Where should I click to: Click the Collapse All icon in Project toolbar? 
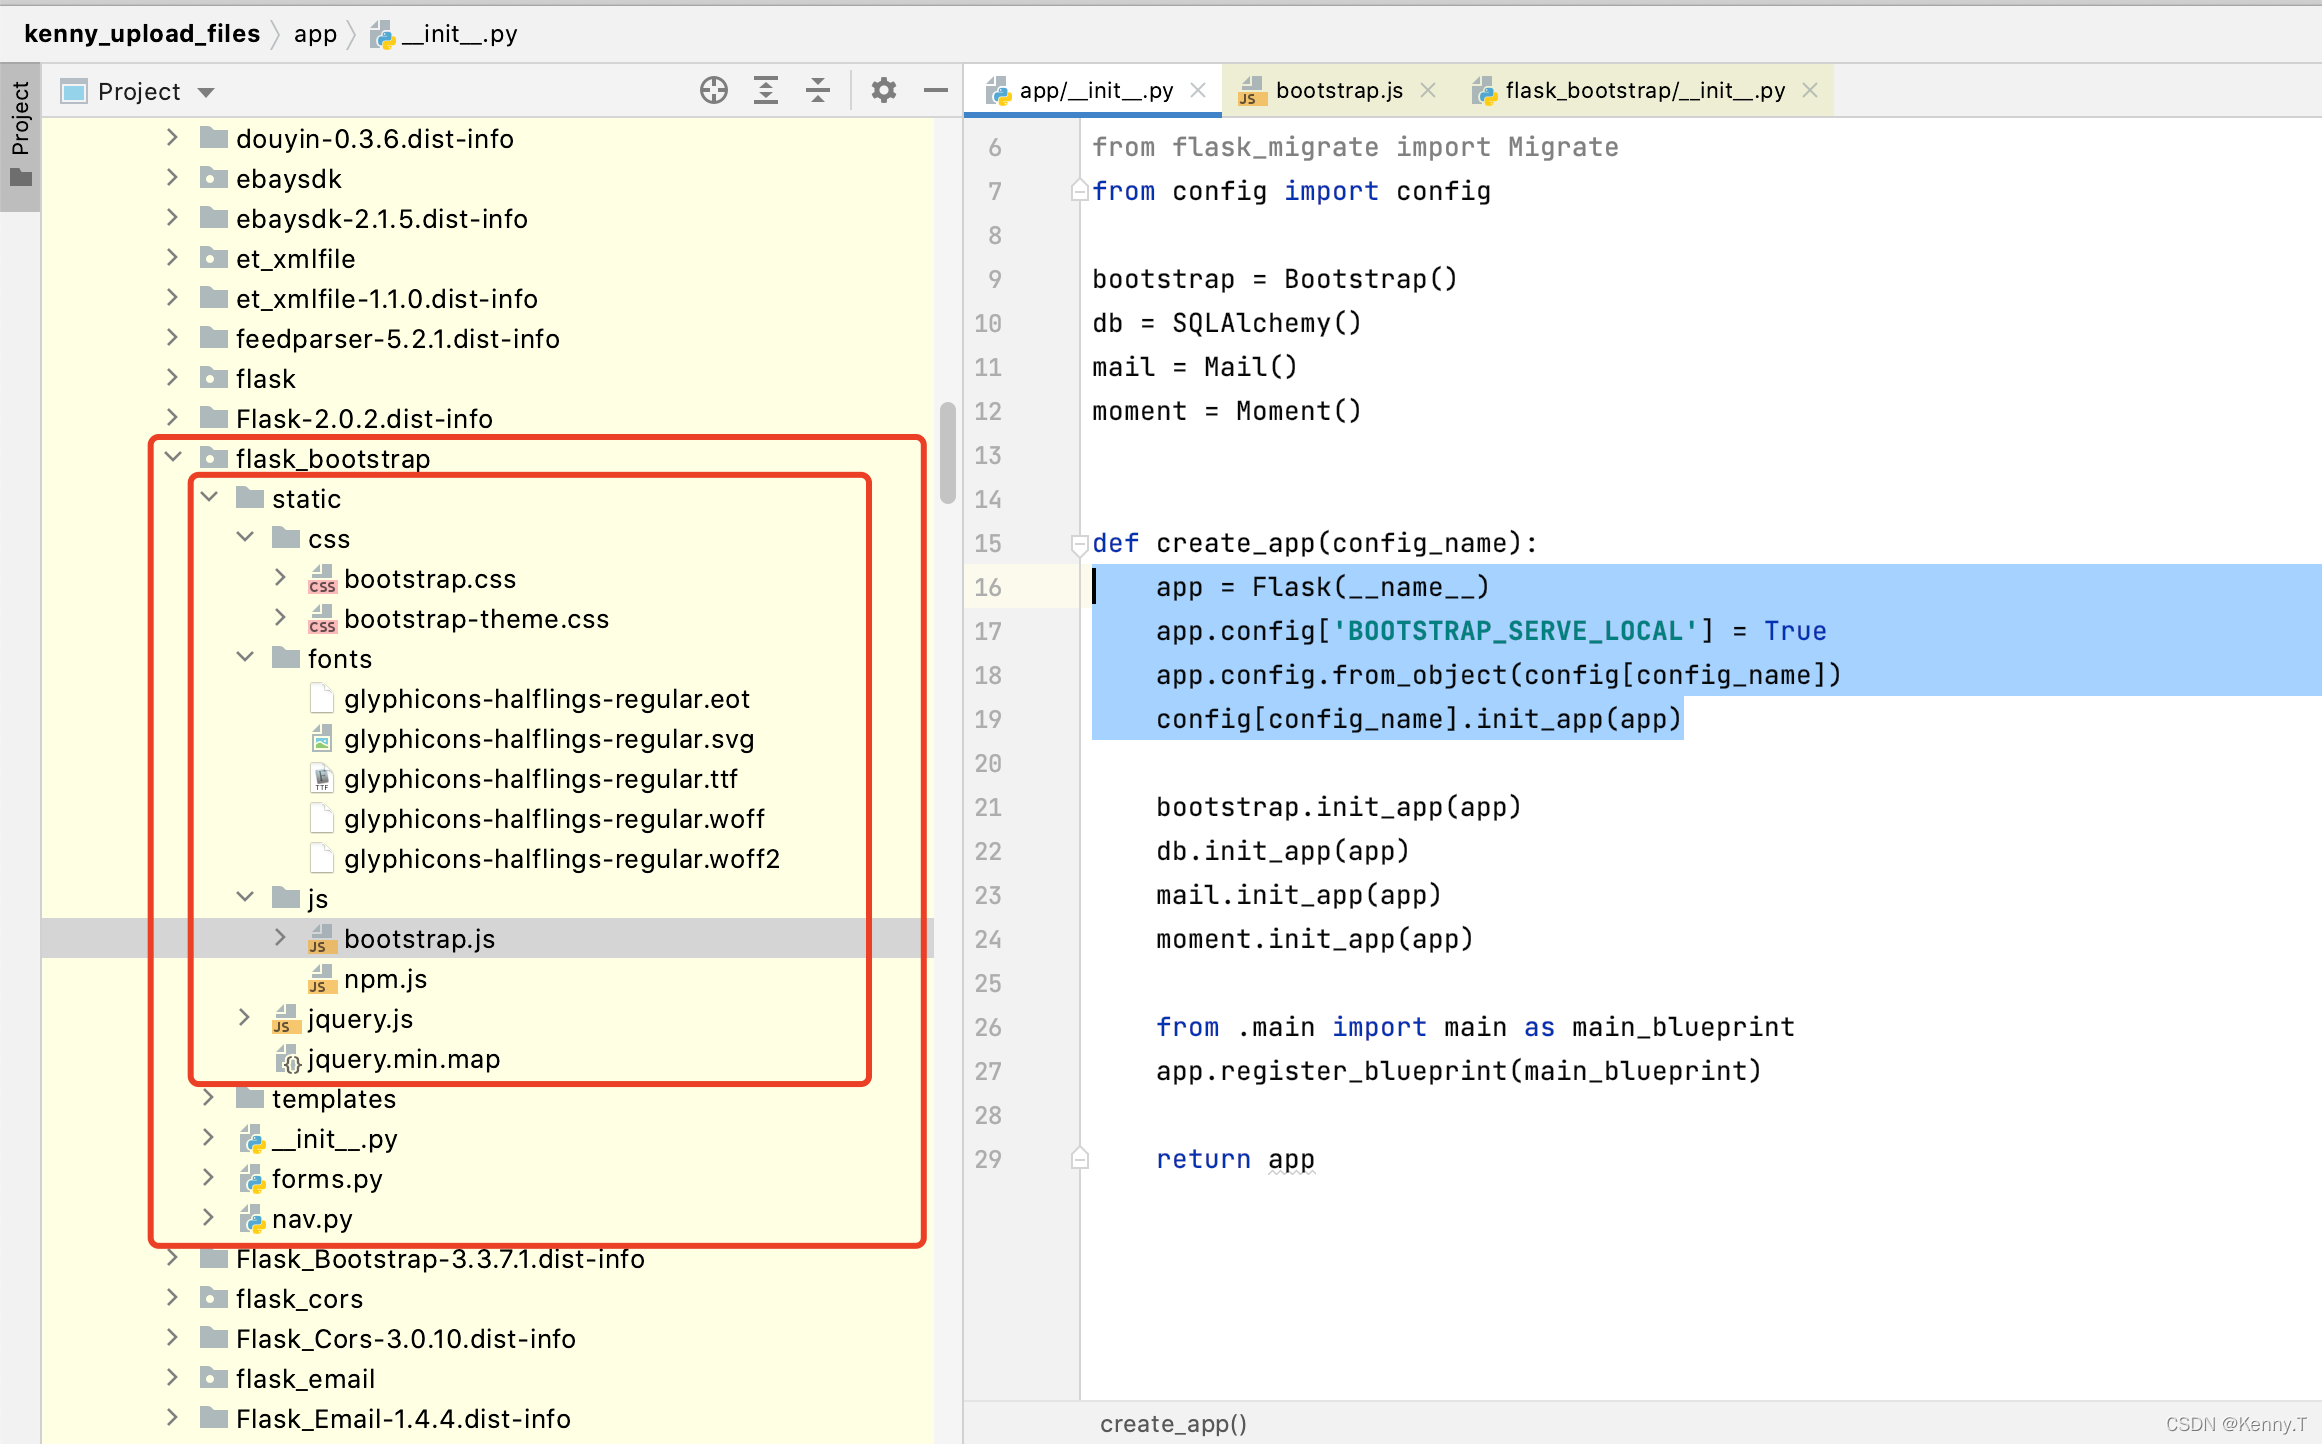818,91
